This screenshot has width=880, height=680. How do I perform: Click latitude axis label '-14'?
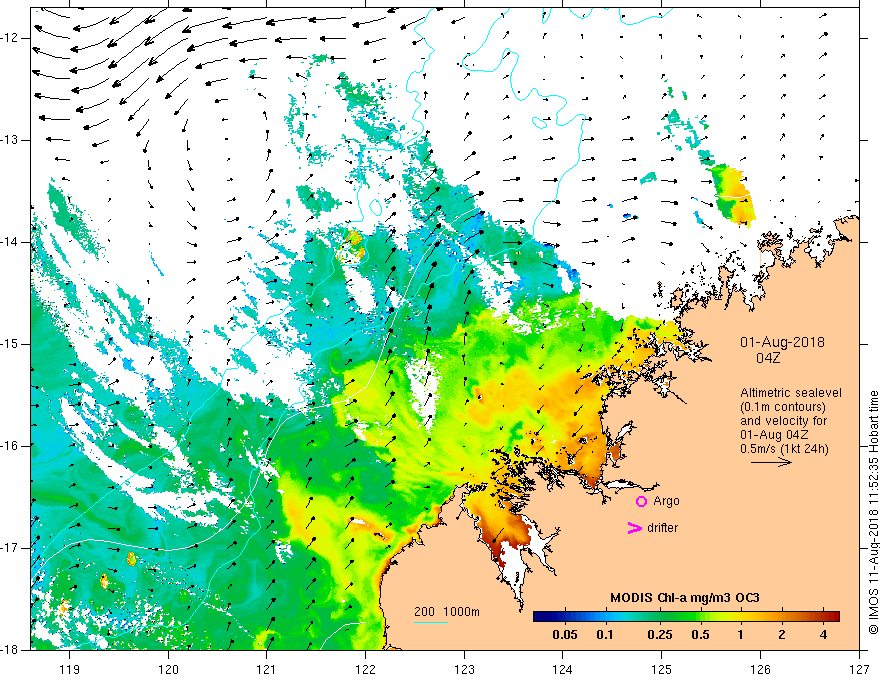pos(11,242)
